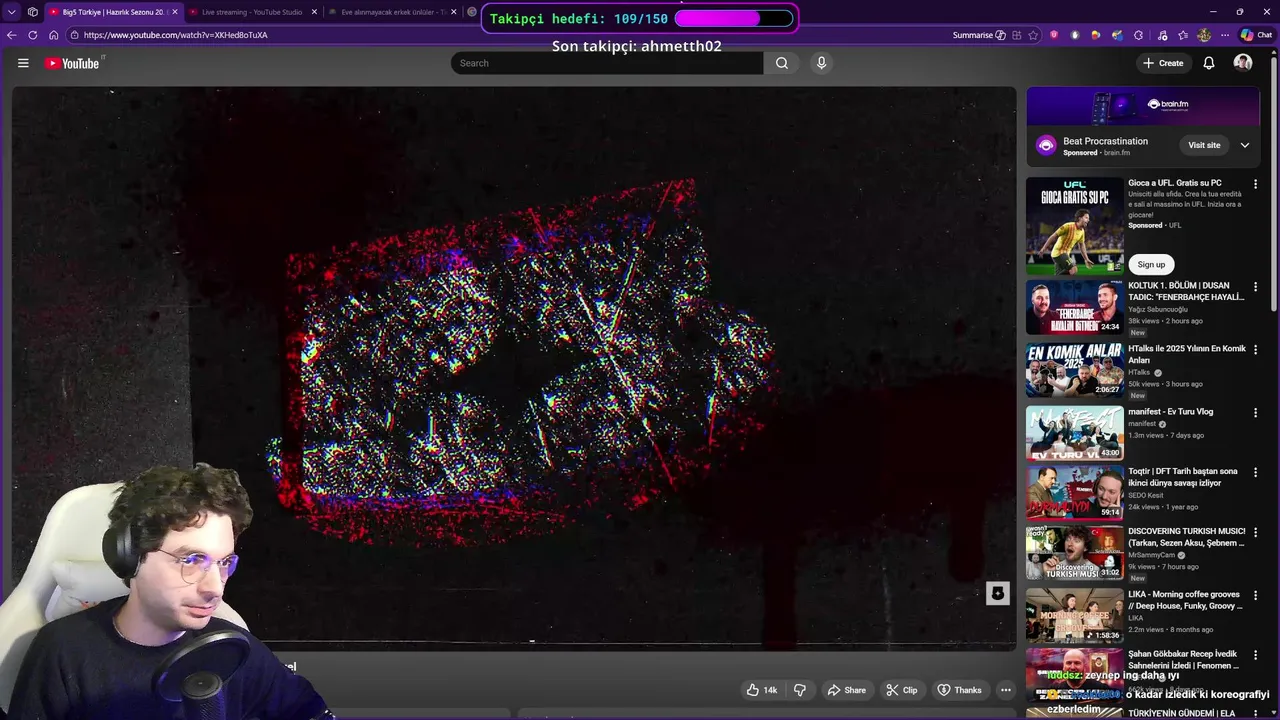Switch to Eve alınmayacak erkek ünlüler tab
Screen dimensions: 1280x720
pyautogui.click(x=393, y=12)
